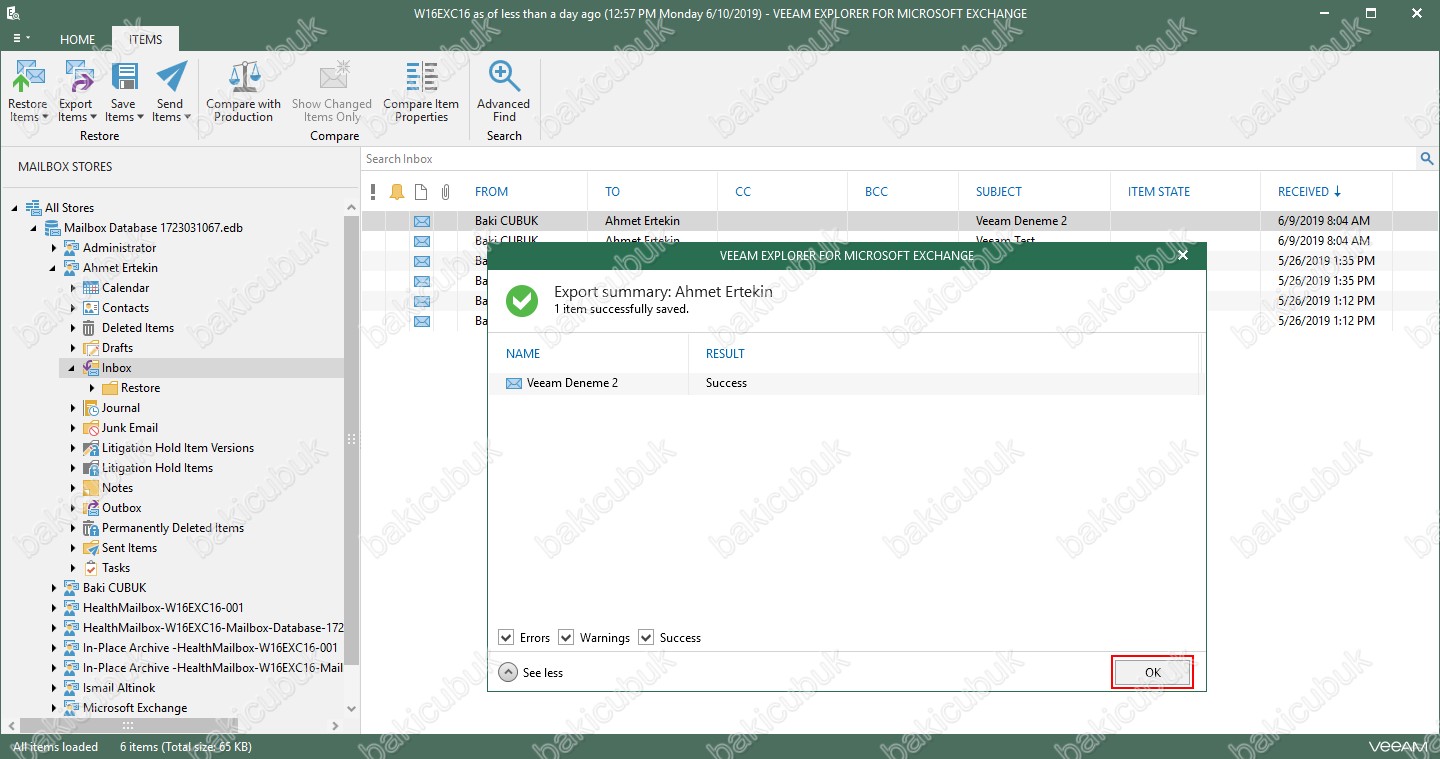
Task: Select the Sent Items folder
Action: pyautogui.click(x=129, y=548)
